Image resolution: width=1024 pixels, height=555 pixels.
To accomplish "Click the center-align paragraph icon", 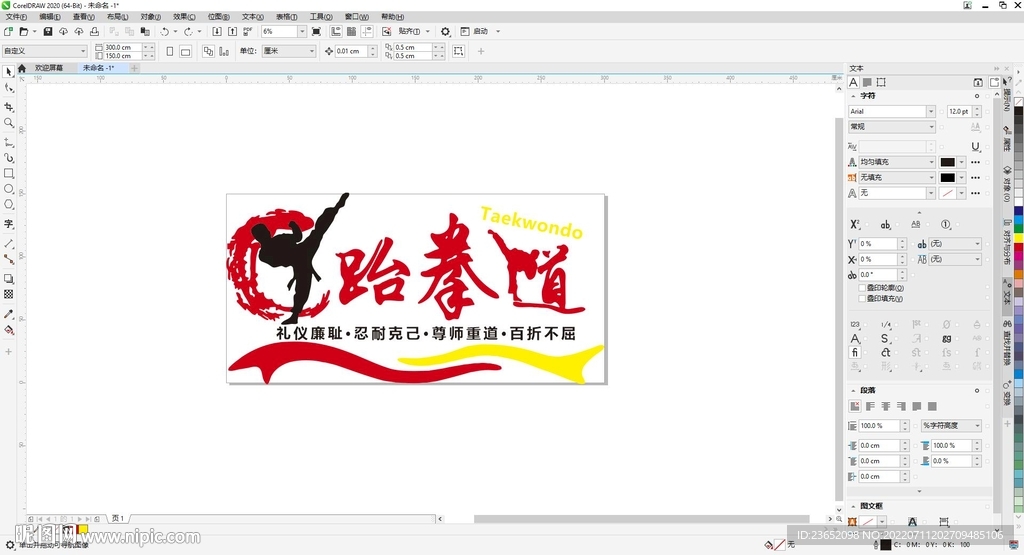I will pos(886,406).
